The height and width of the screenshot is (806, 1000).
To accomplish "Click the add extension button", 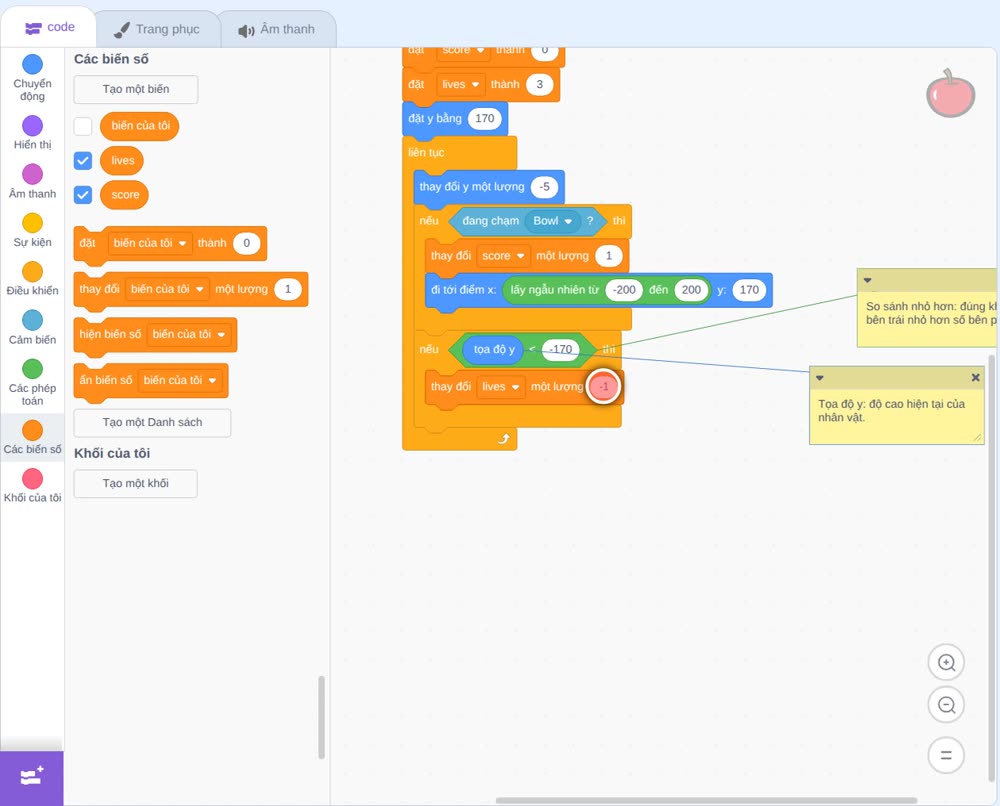I will pyautogui.click(x=32, y=777).
